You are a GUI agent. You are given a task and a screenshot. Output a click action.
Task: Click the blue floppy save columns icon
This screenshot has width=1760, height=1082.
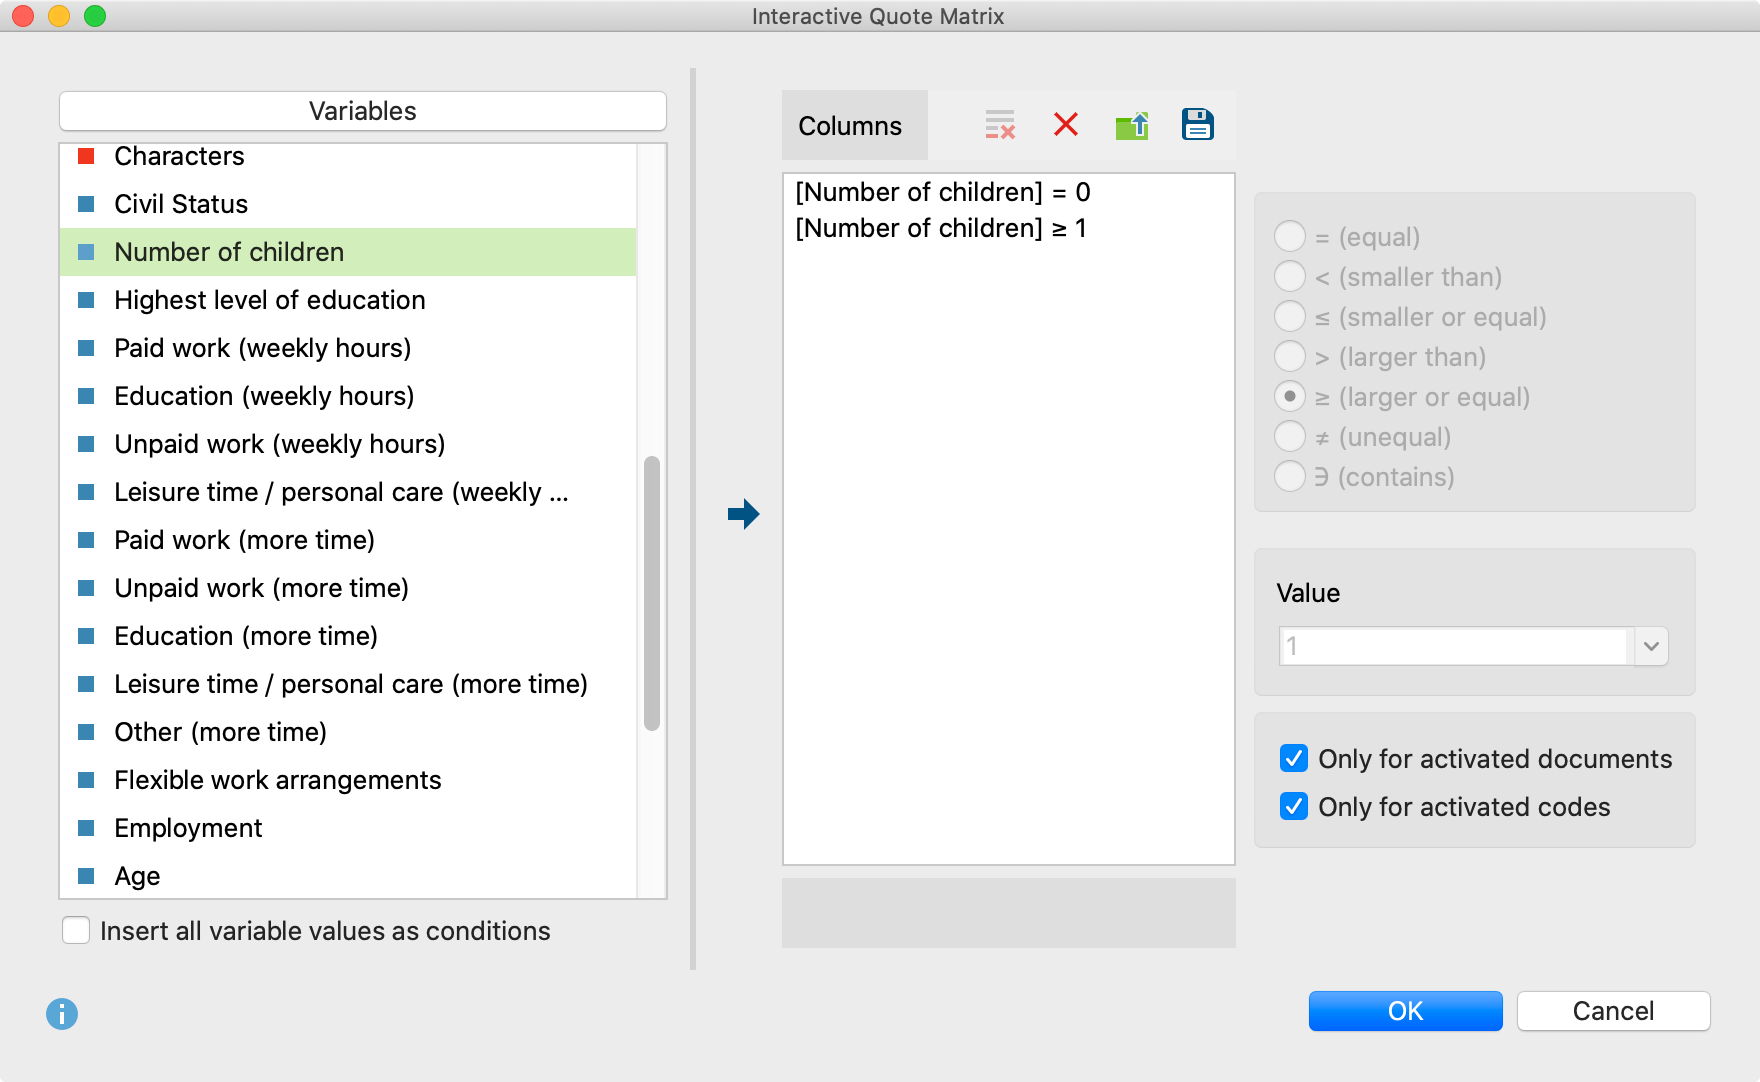coord(1198,125)
